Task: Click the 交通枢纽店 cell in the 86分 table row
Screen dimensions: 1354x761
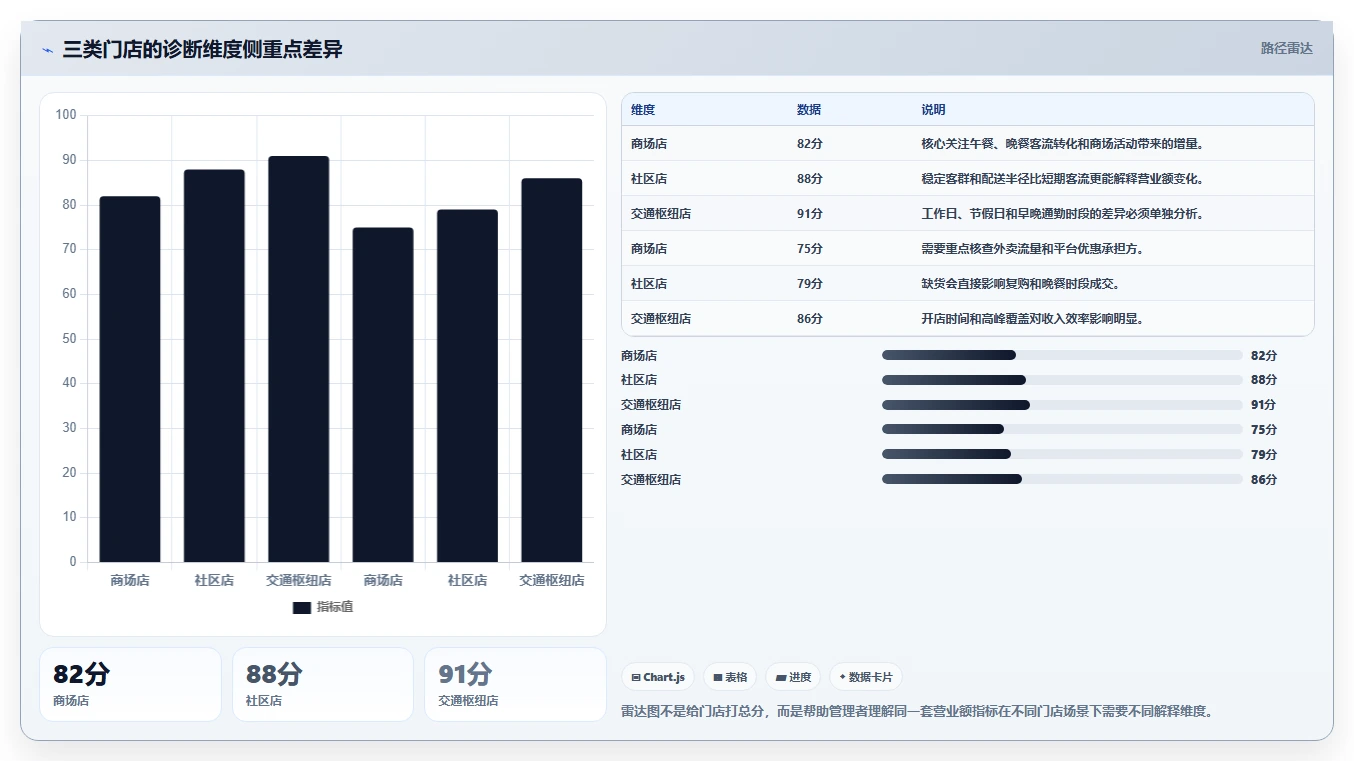Action: pyautogui.click(x=661, y=319)
